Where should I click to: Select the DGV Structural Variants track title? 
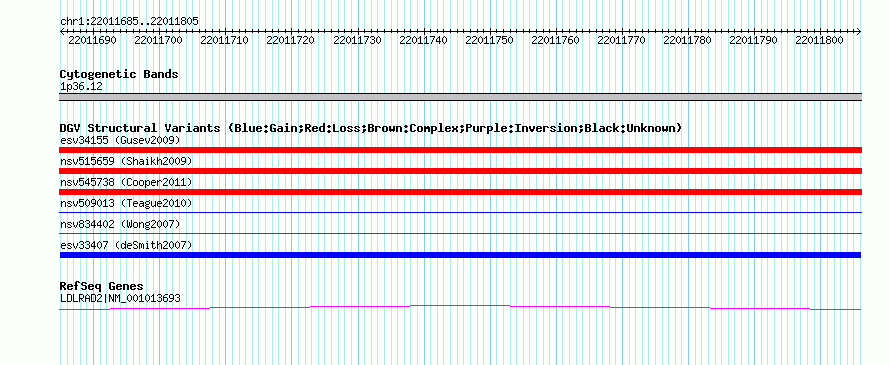[x=371, y=128]
